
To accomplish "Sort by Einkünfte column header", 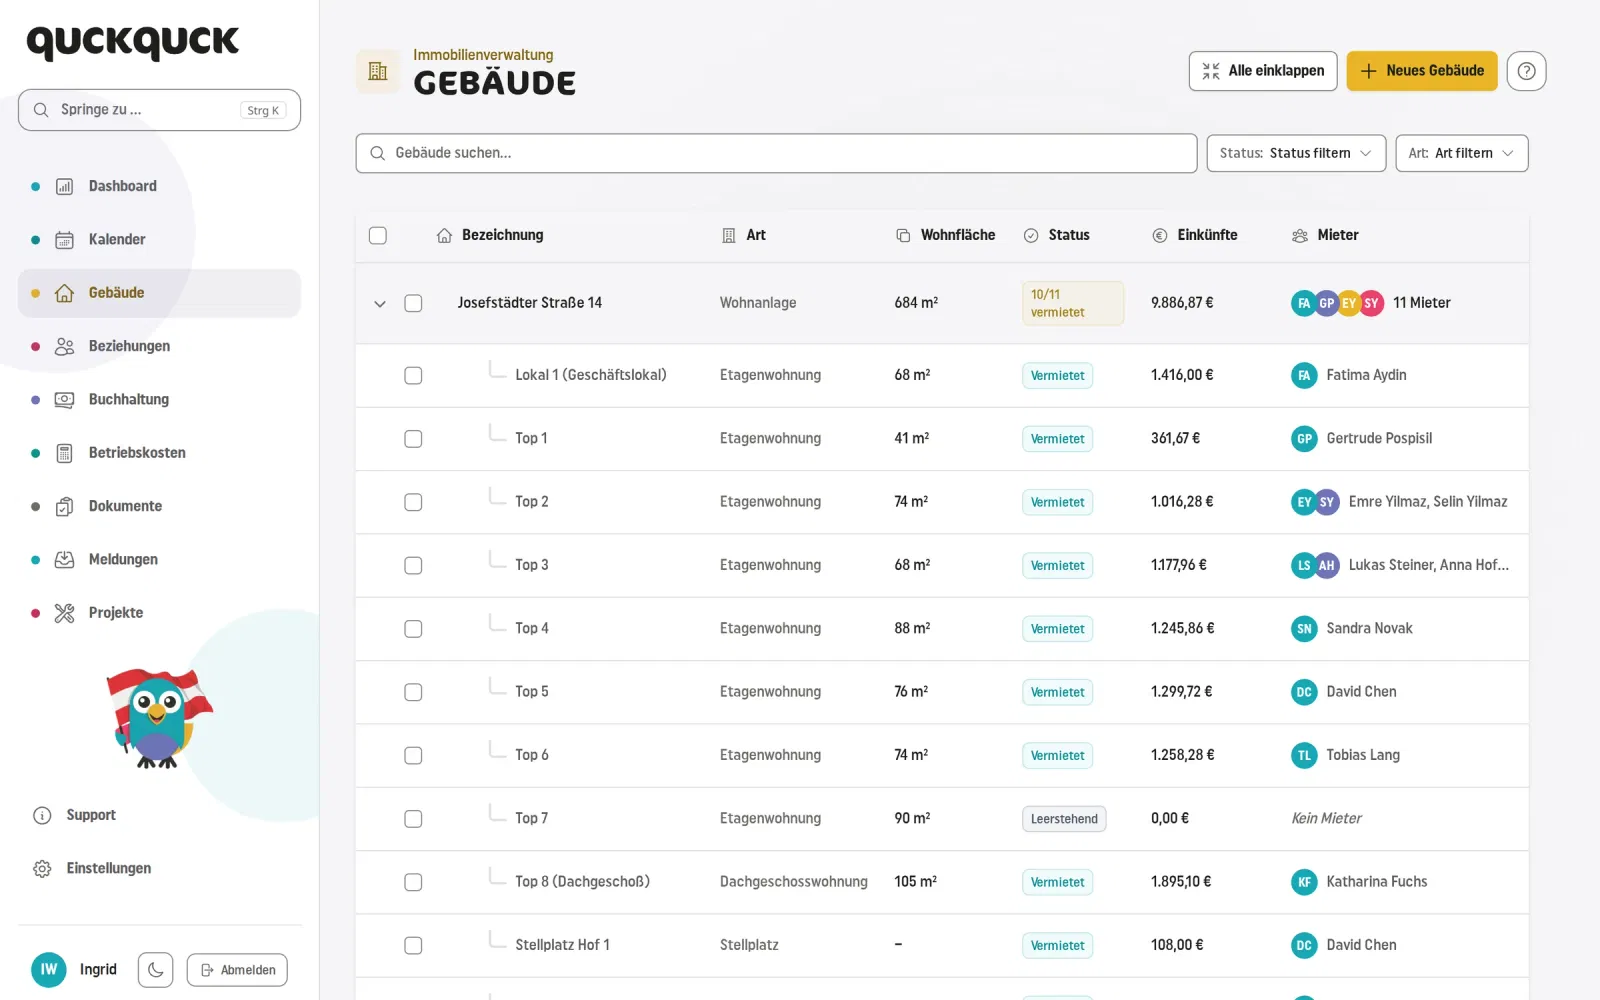I will (1195, 236).
